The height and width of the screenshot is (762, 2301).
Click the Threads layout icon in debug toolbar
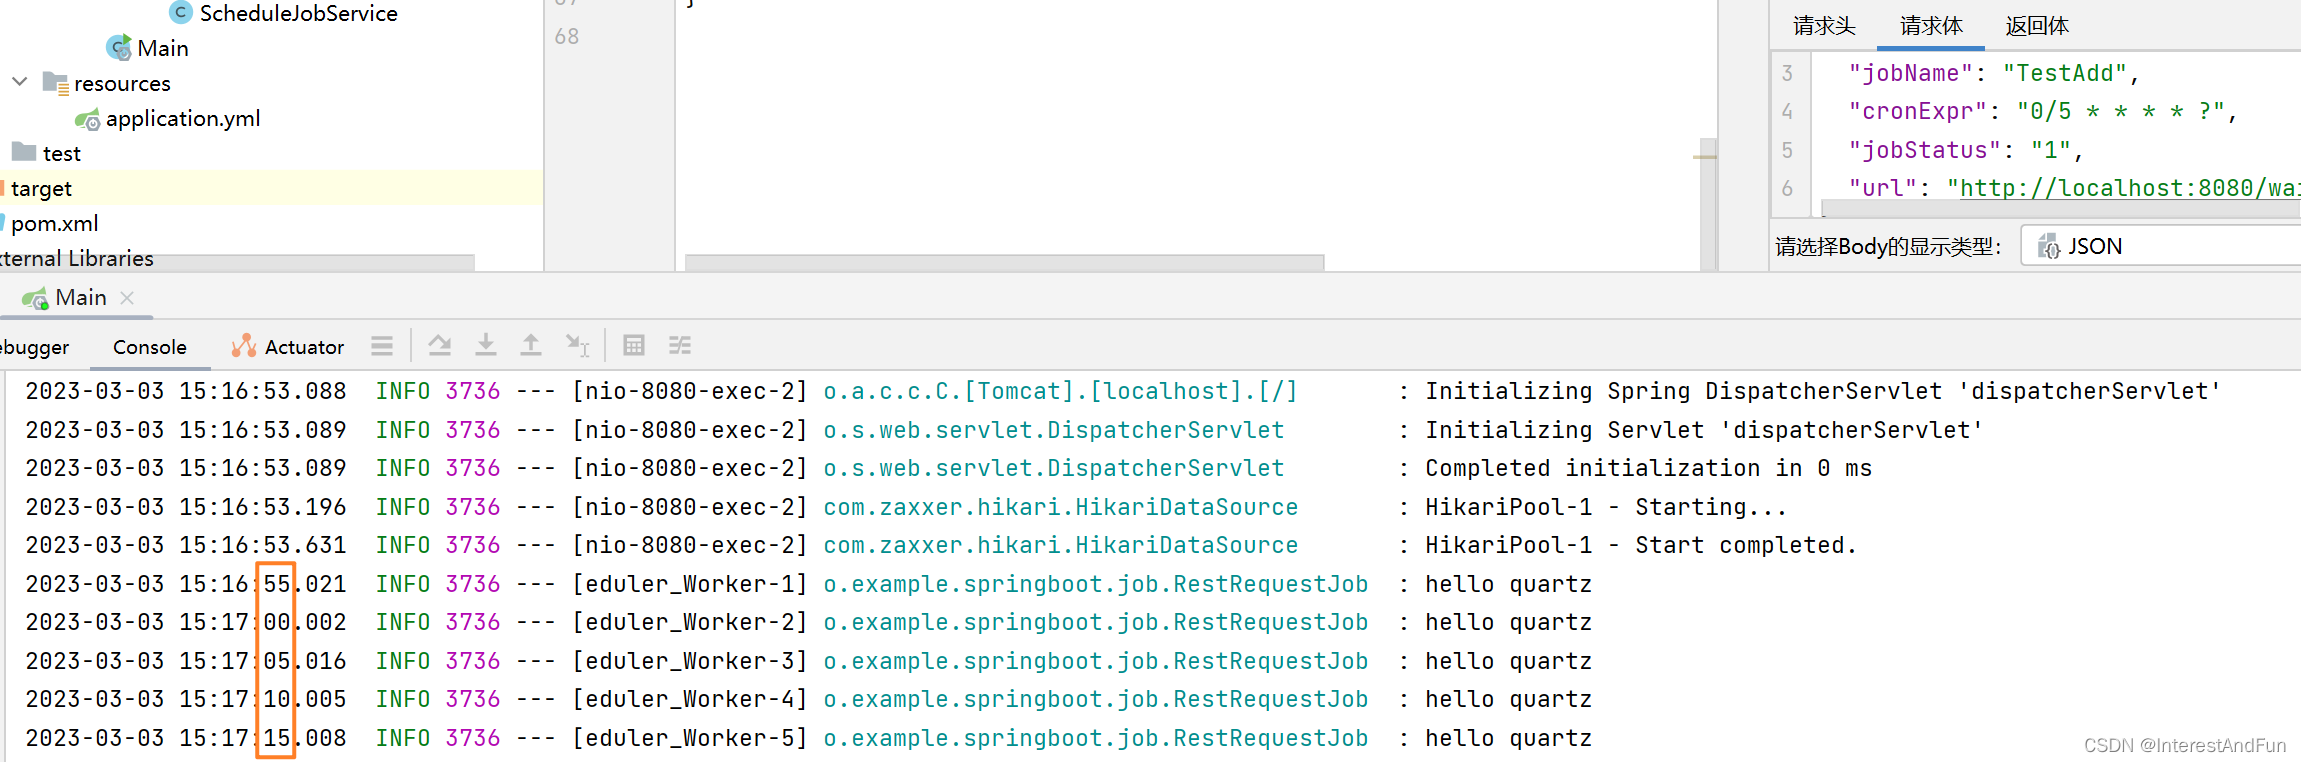382,346
